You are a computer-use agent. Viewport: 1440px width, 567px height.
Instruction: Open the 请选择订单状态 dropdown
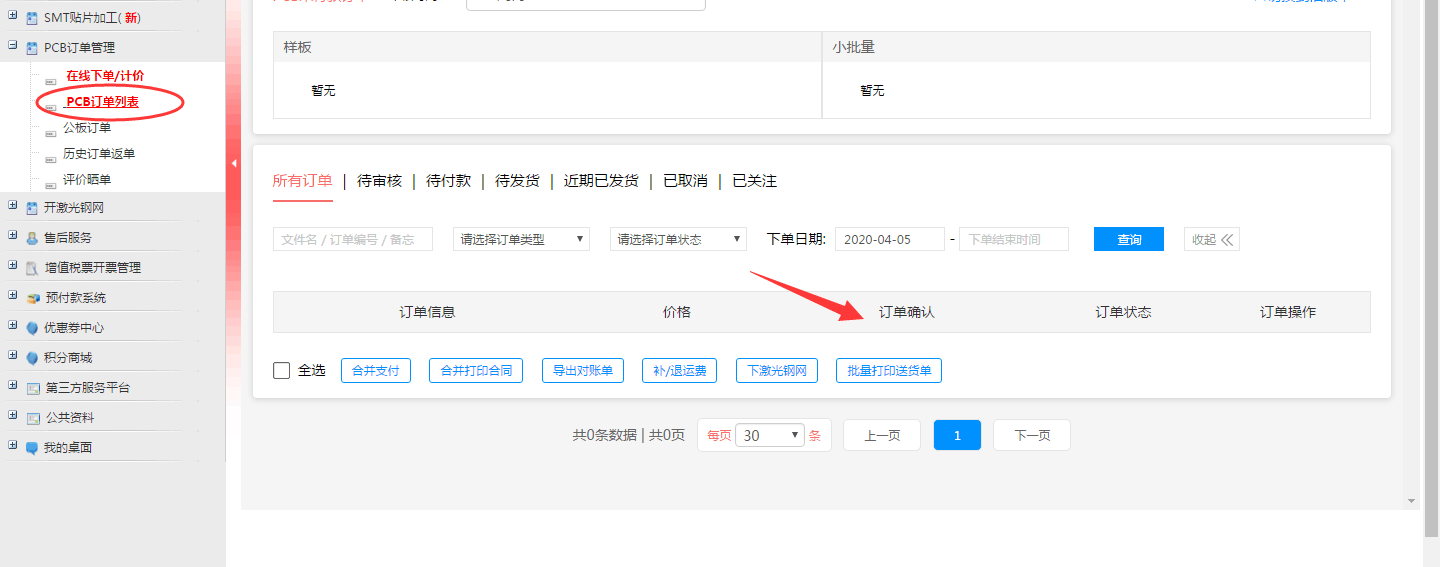(x=678, y=239)
